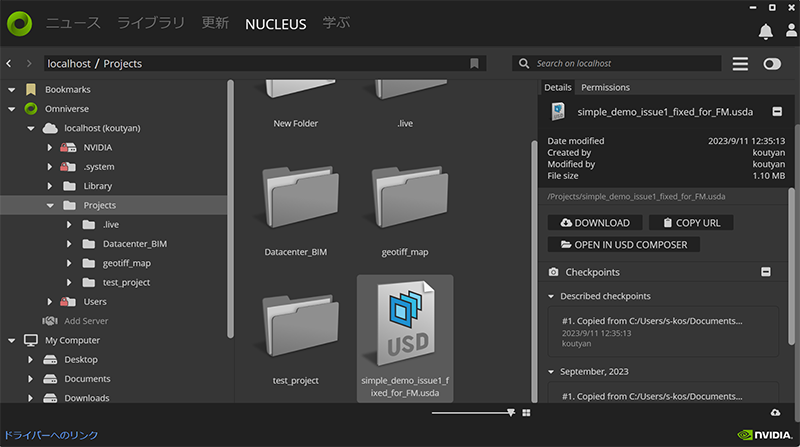
Task: Click the USD file icon in the details header
Action: point(558,111)
